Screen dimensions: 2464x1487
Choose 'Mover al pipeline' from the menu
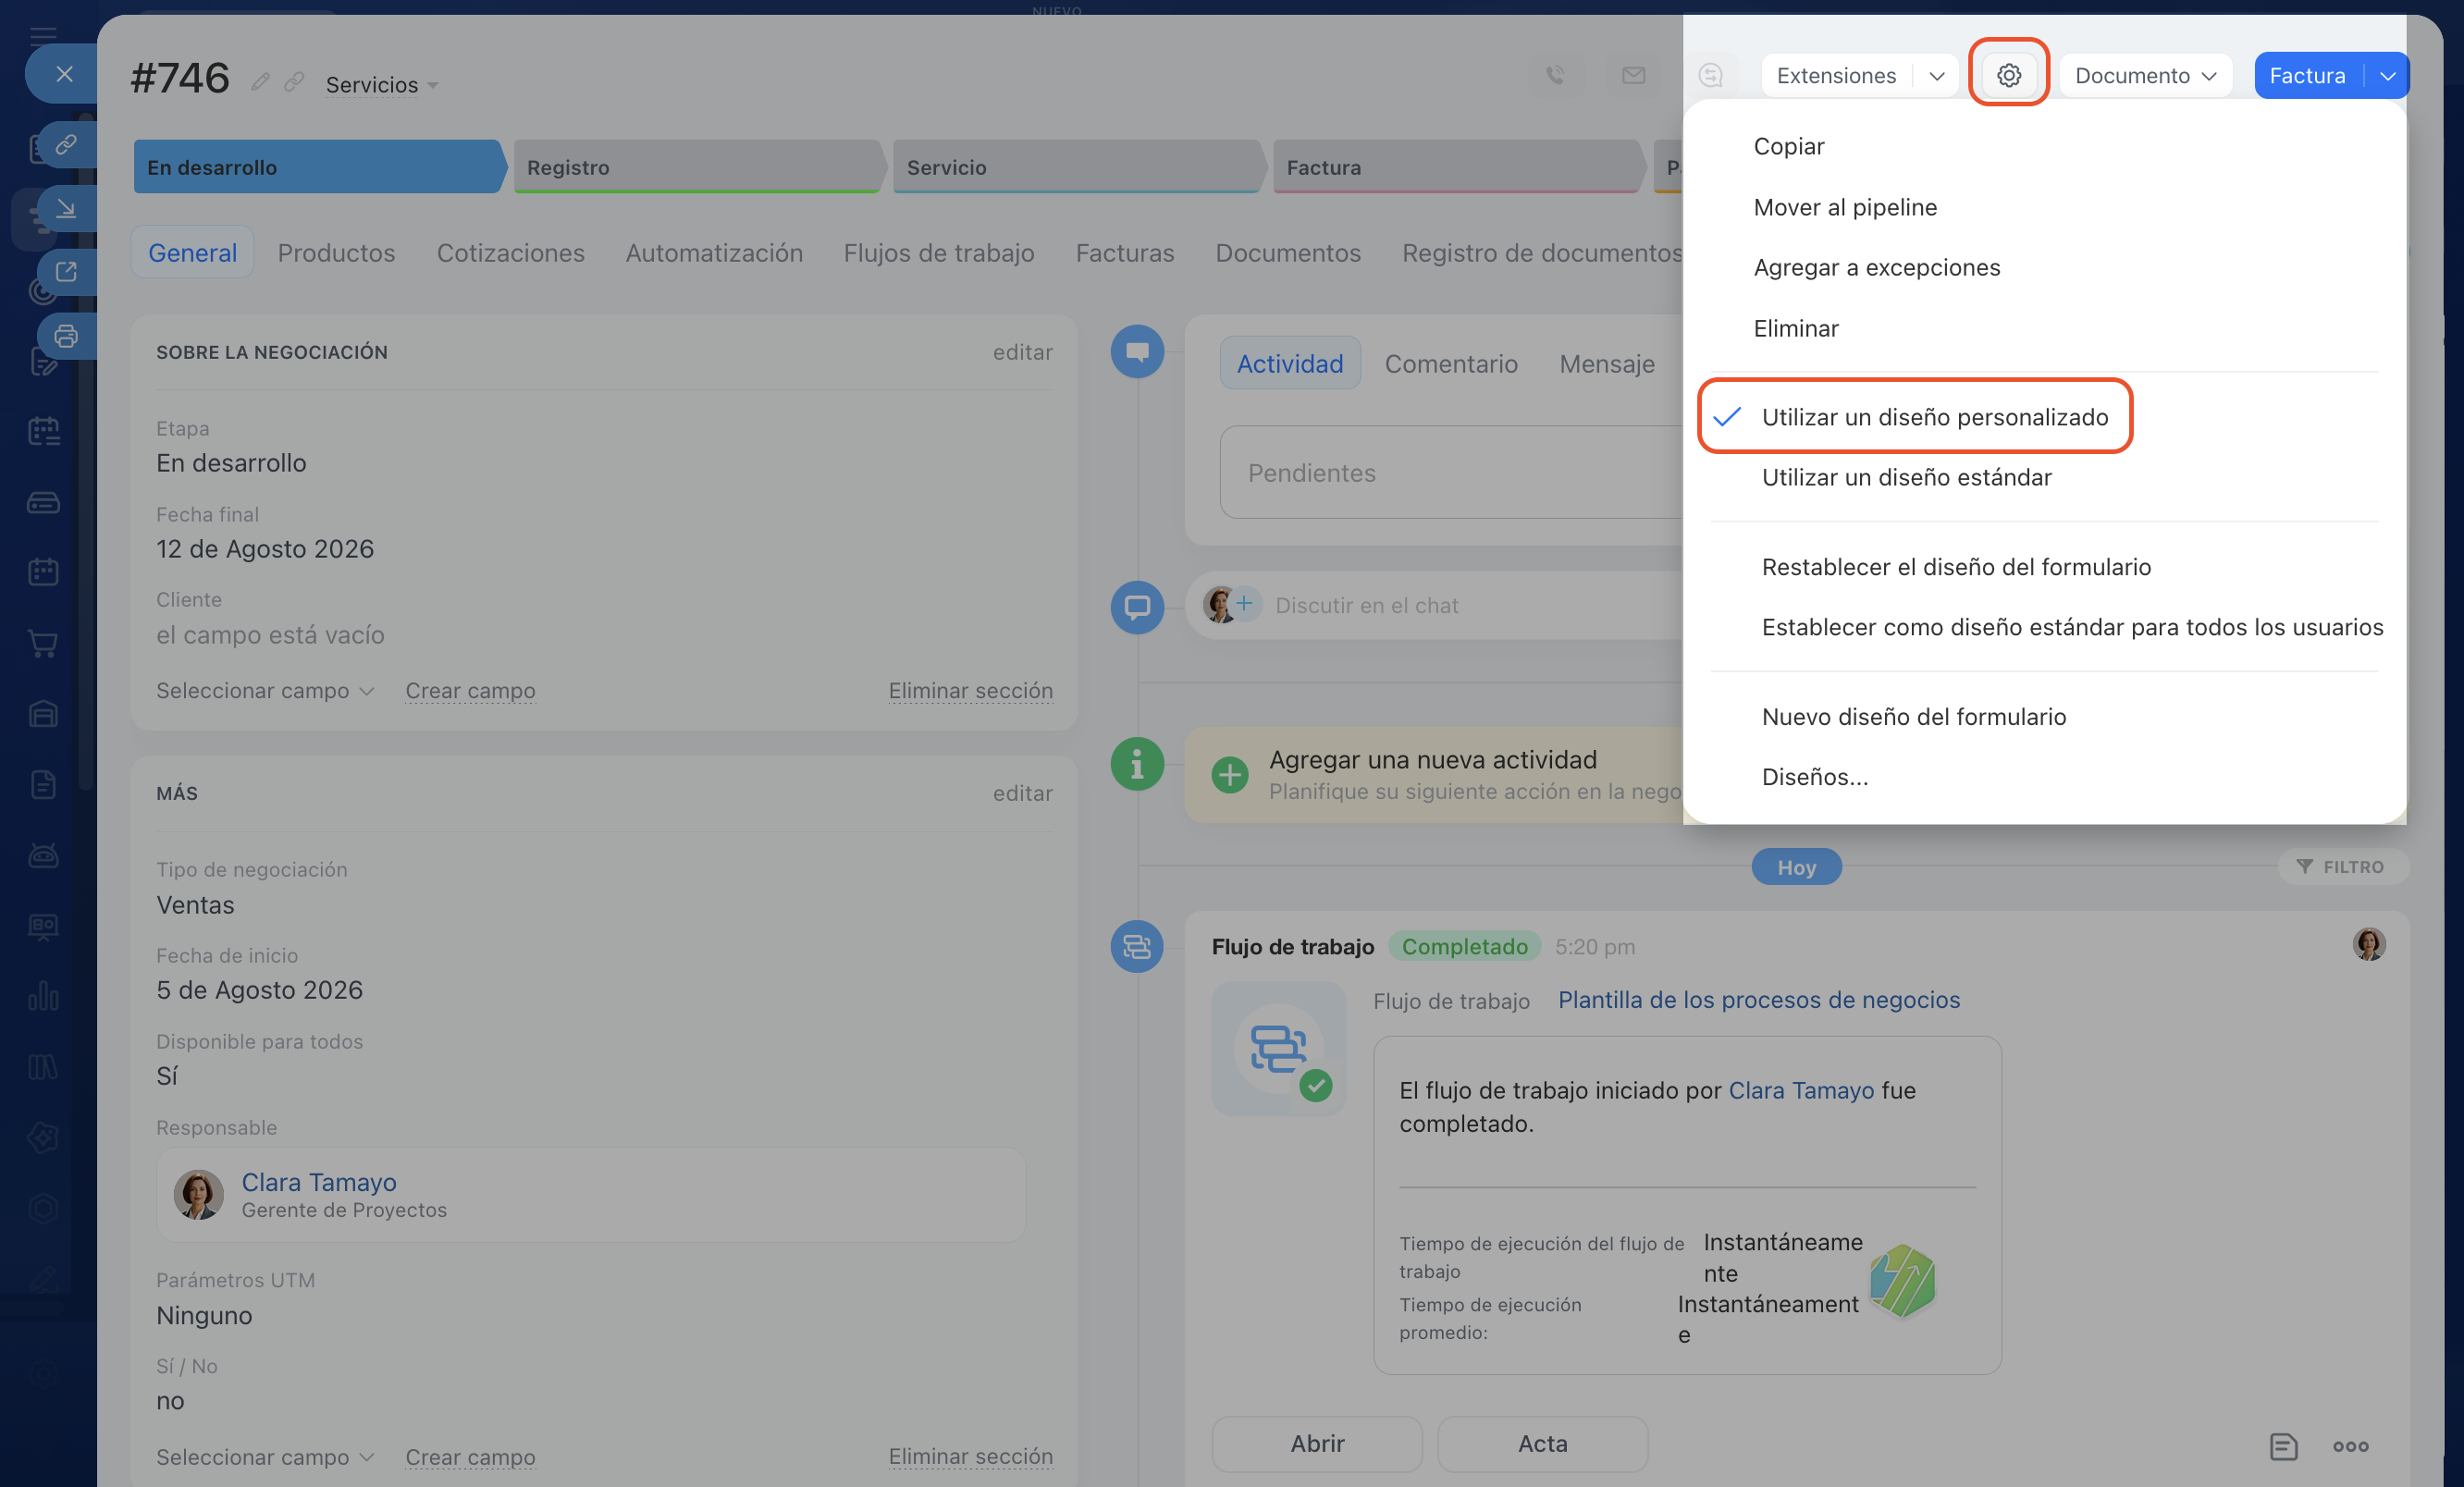click(x=1845, y=207)
